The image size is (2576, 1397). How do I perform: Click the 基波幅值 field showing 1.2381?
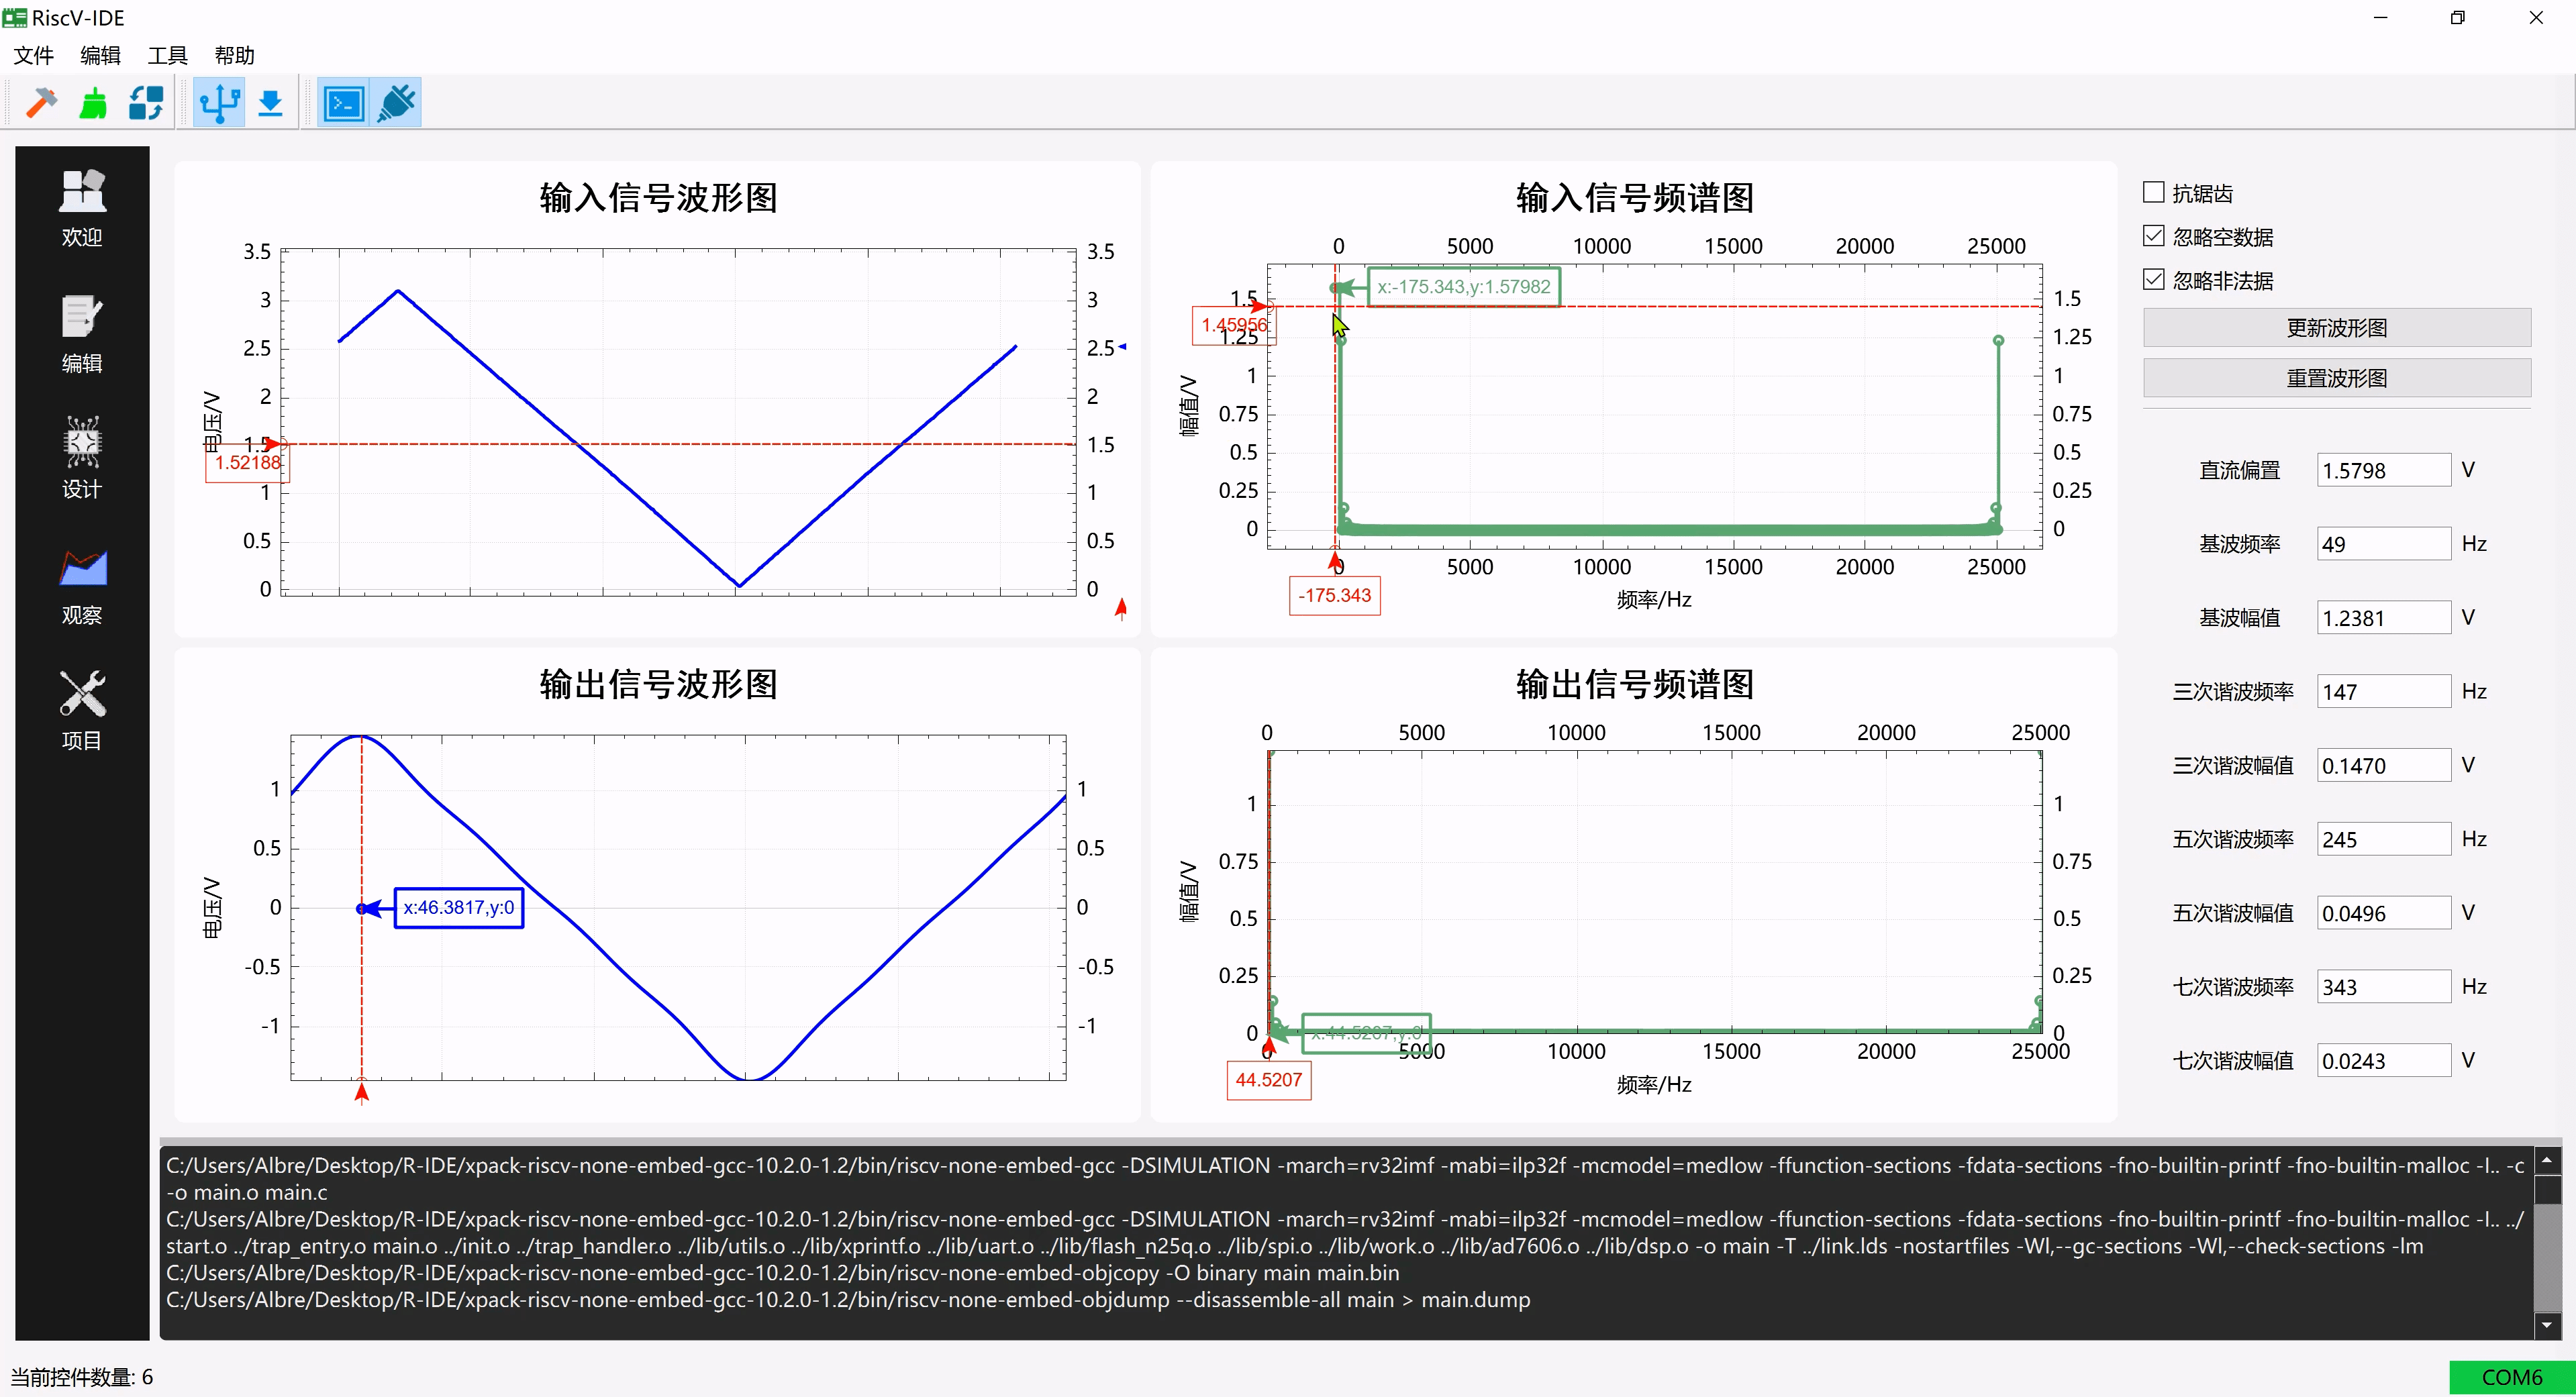click(x=2383, y=618)
